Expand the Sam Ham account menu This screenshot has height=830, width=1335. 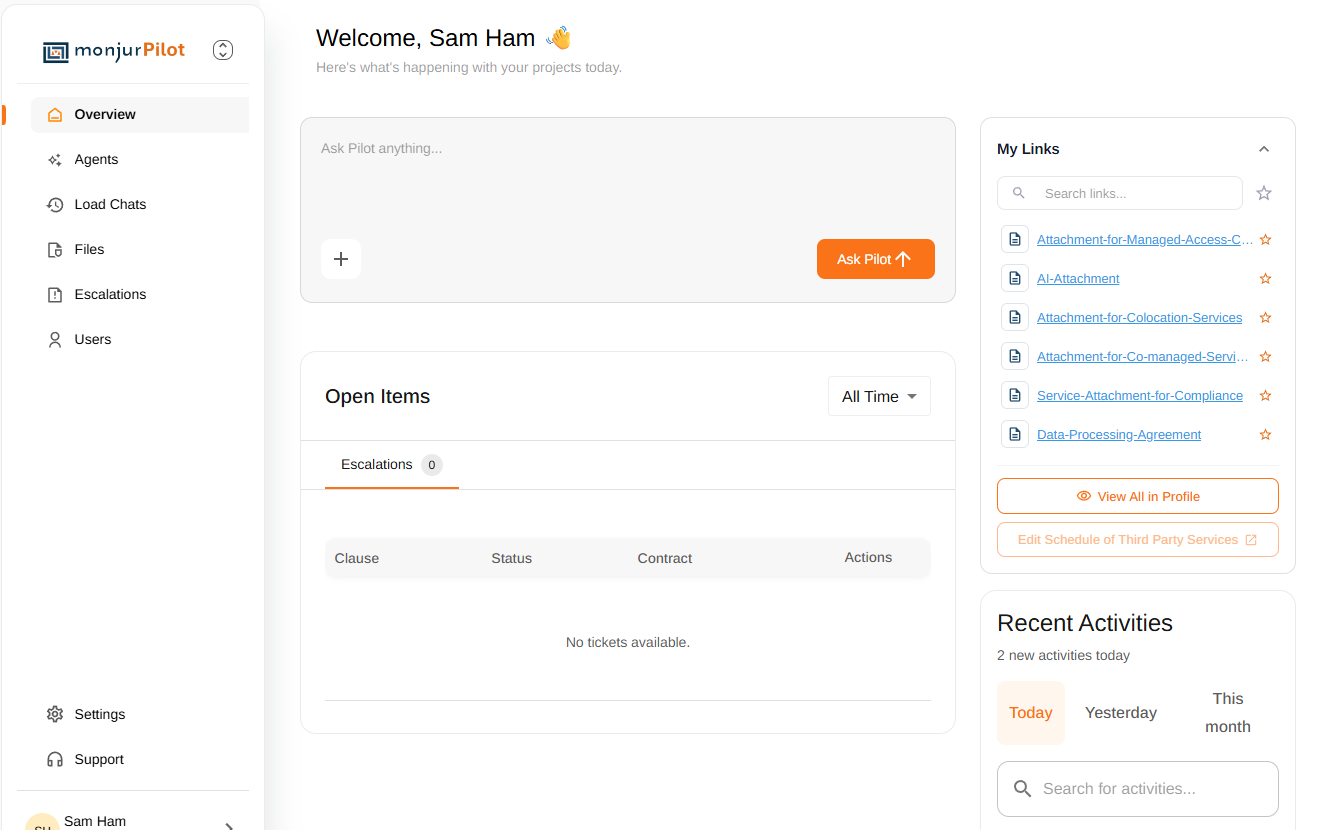click(x=229, y=826)
